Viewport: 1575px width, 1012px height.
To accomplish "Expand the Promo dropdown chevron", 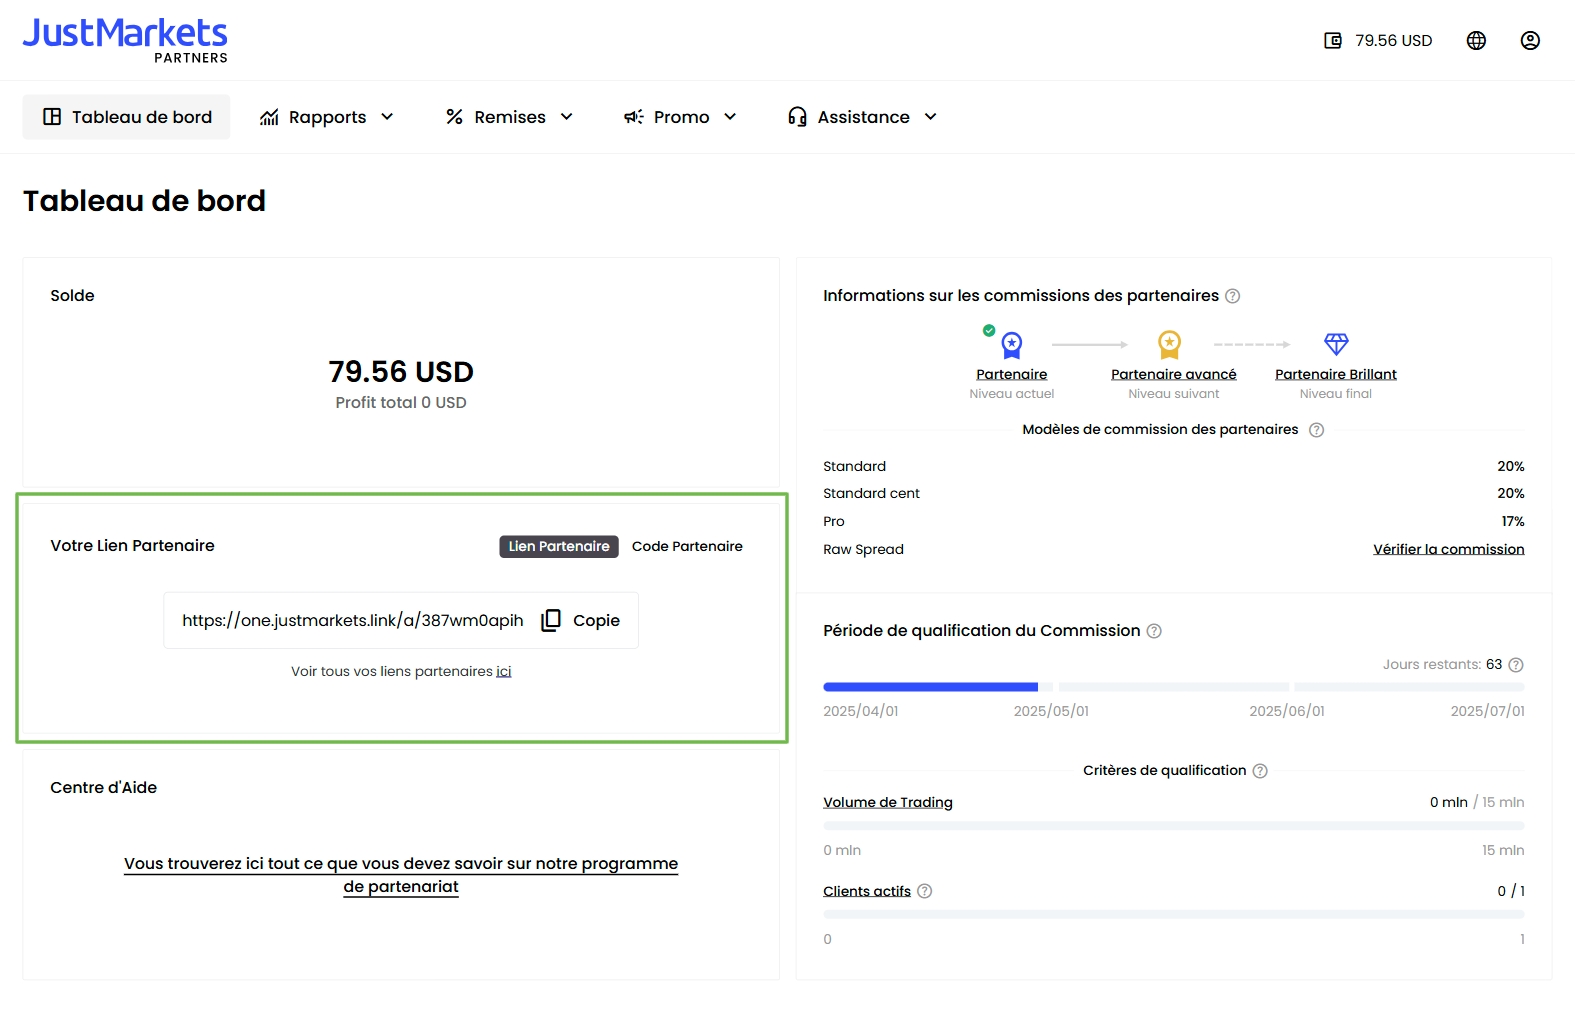I will pyautogui.click(x=730, y=117).
